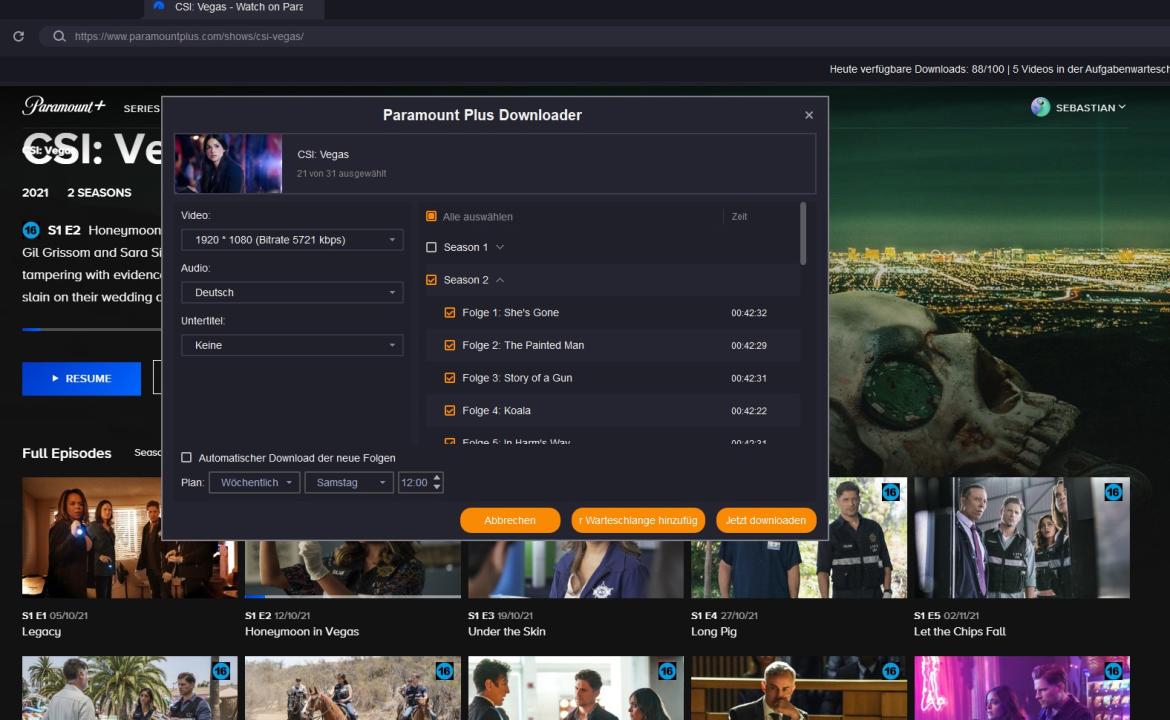Screen dimensions: 1170x720
Task: Select the CSI: Vegas browser tab
Action: [234, 7]
